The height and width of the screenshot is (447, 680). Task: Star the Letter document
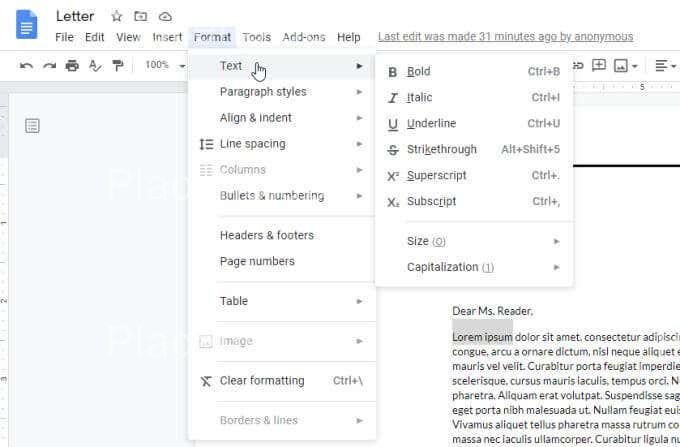(117, 16)
